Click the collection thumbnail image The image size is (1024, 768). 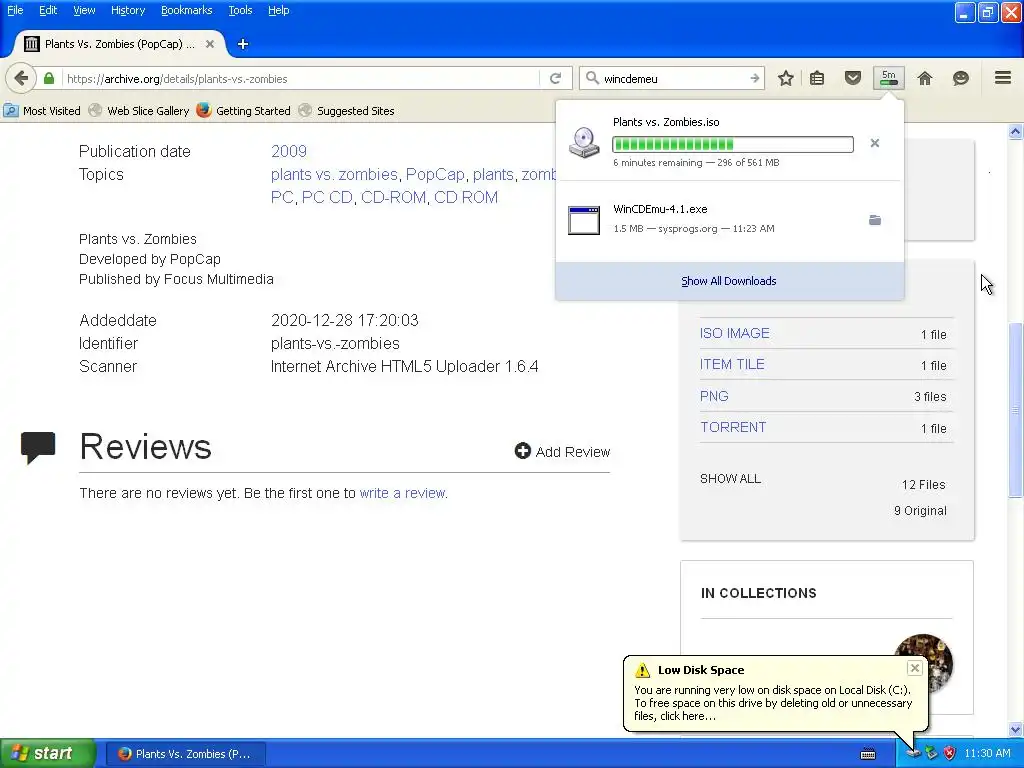tap(923, 662)
